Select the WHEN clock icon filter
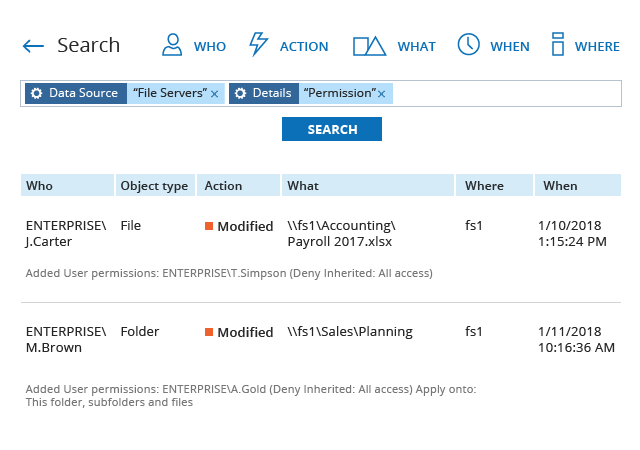 point(468,45)
